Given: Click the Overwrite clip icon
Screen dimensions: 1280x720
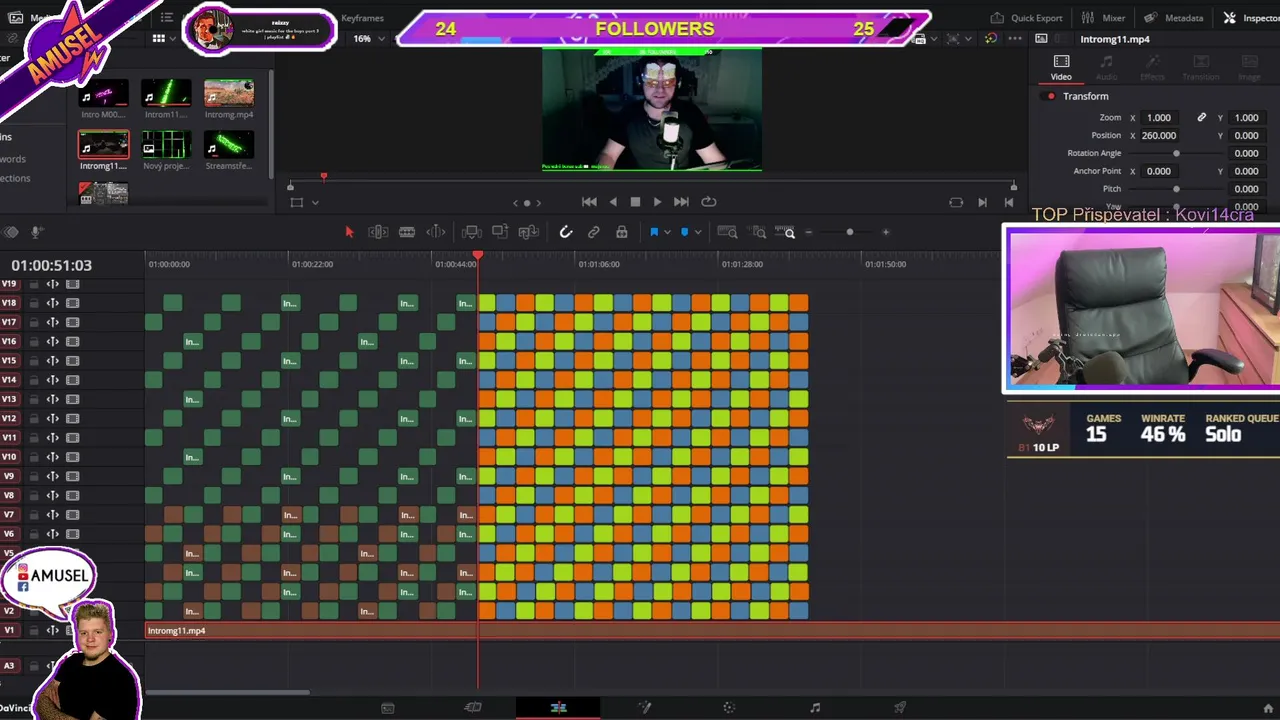Looking at the screenshot, I should coord(500,232).
